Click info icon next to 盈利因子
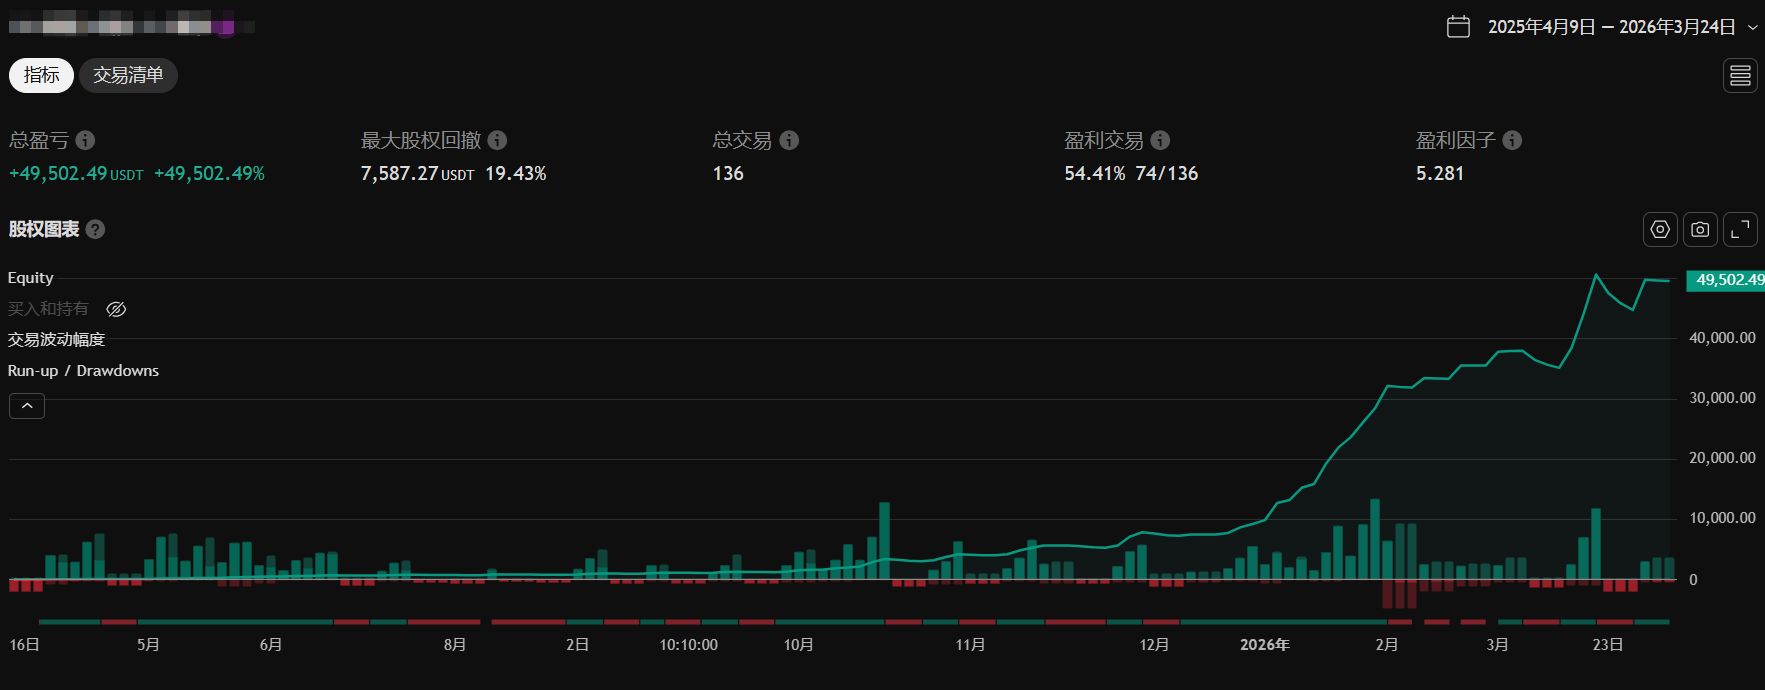The height and width of the screenshot is (690, 1765). coord(1512,140)
